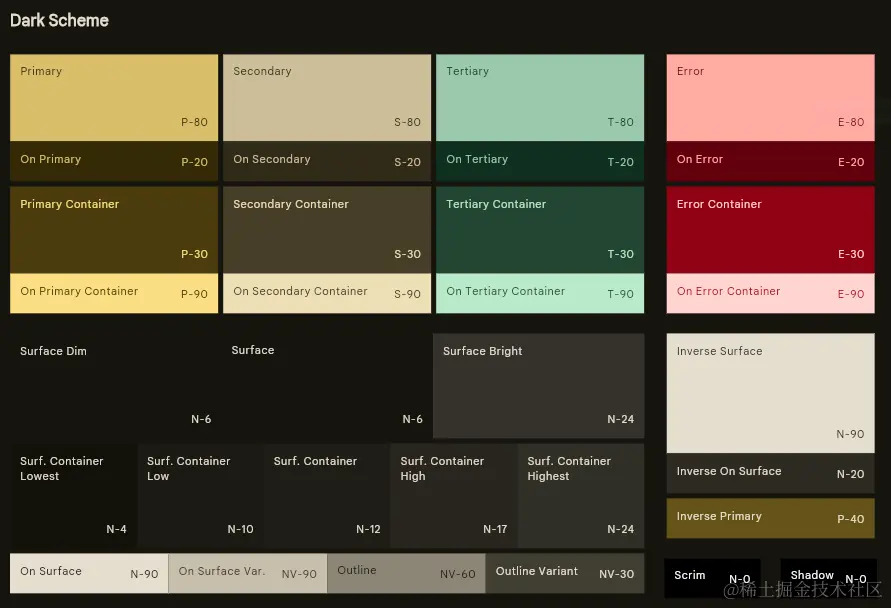Select the Shadow N-0 swatch

[827, 578]
